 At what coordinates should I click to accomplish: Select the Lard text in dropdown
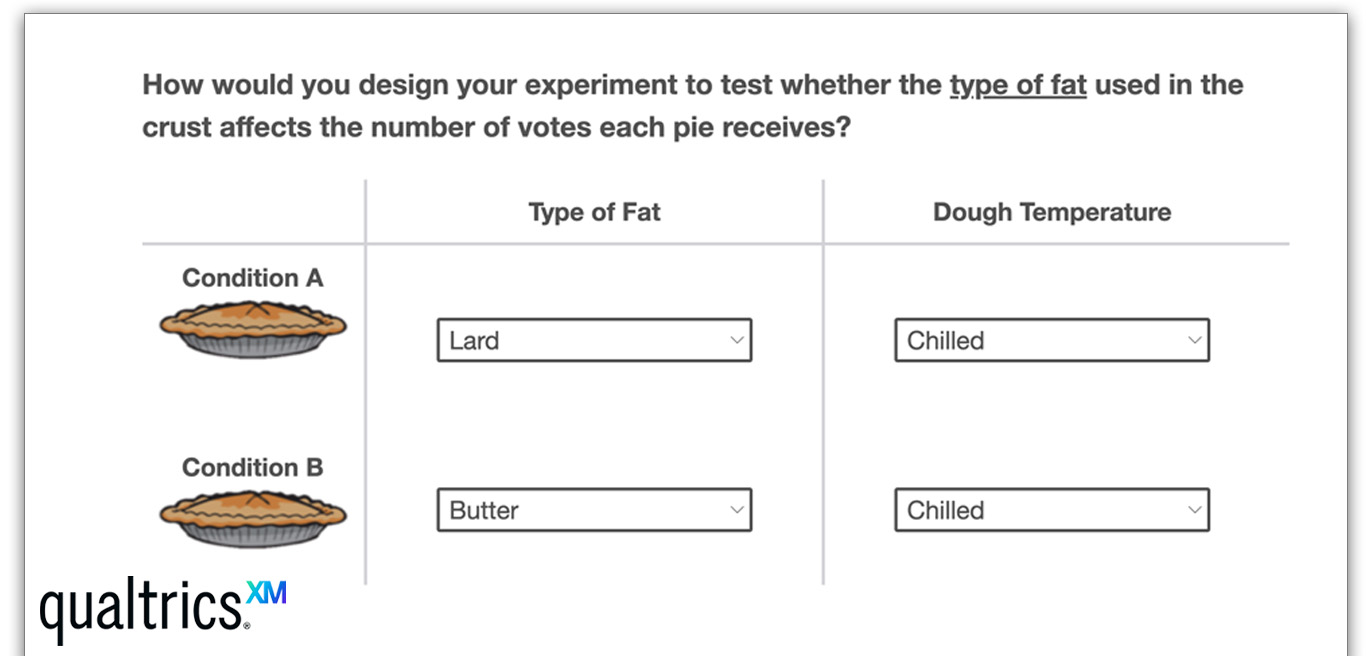pos(474,341)
